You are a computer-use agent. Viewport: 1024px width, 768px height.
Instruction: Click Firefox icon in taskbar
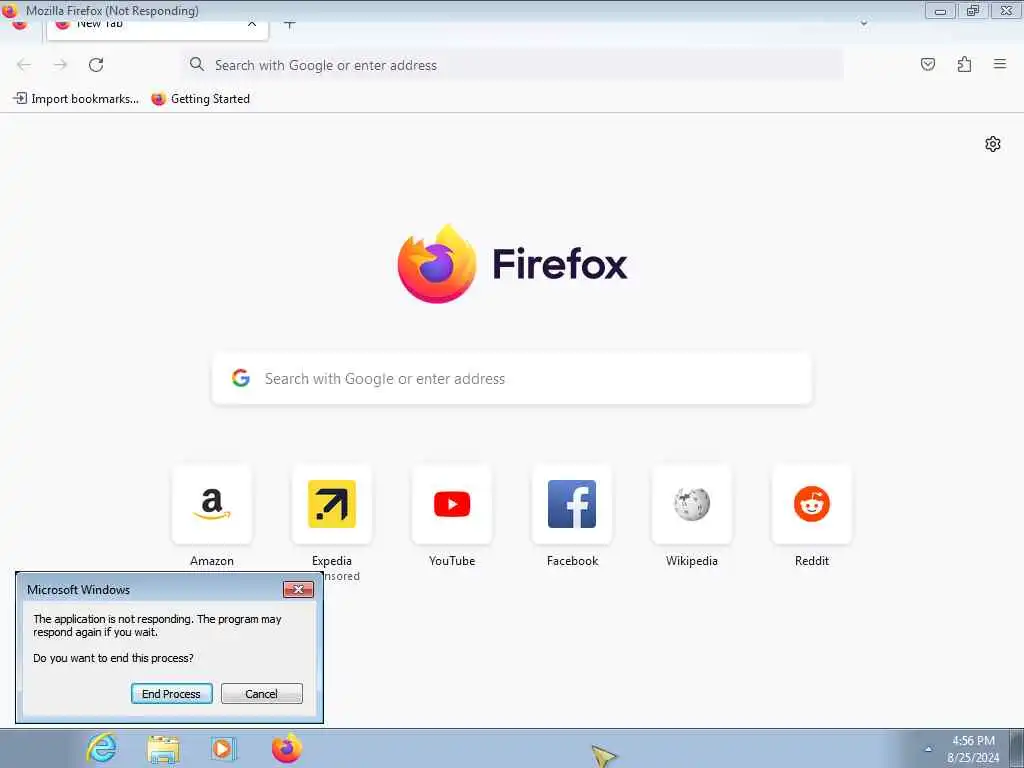click(x=286, y=748)
